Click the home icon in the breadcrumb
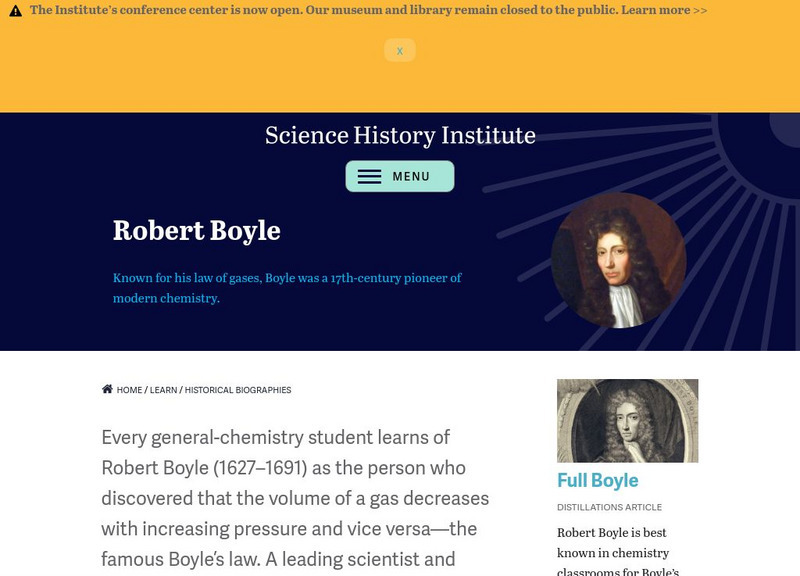This screenshot has width=800, height=576. coord(108,389)
